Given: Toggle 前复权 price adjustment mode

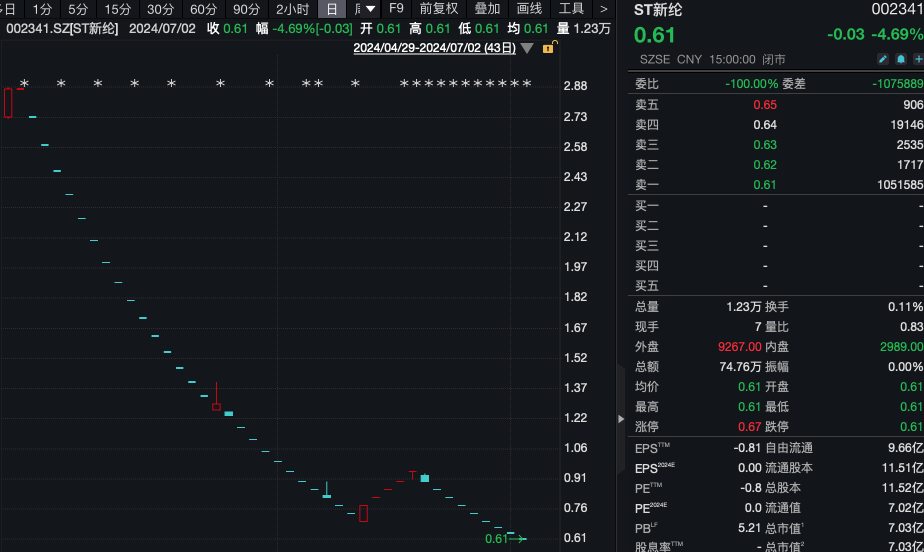Looking at the screenshot, I should coord(438,9).
